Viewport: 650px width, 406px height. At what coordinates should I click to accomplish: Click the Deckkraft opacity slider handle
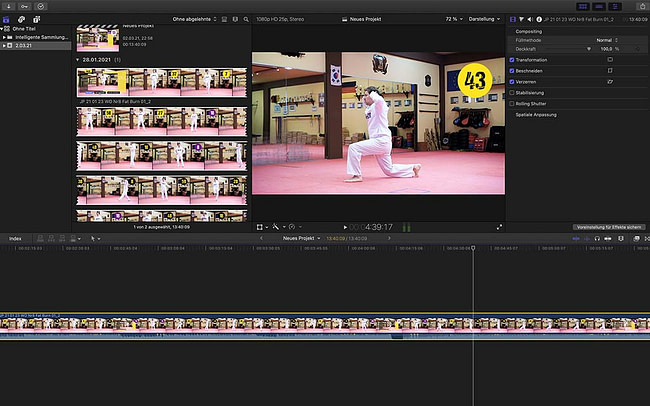pyautogui.click(x=589, y=49)
